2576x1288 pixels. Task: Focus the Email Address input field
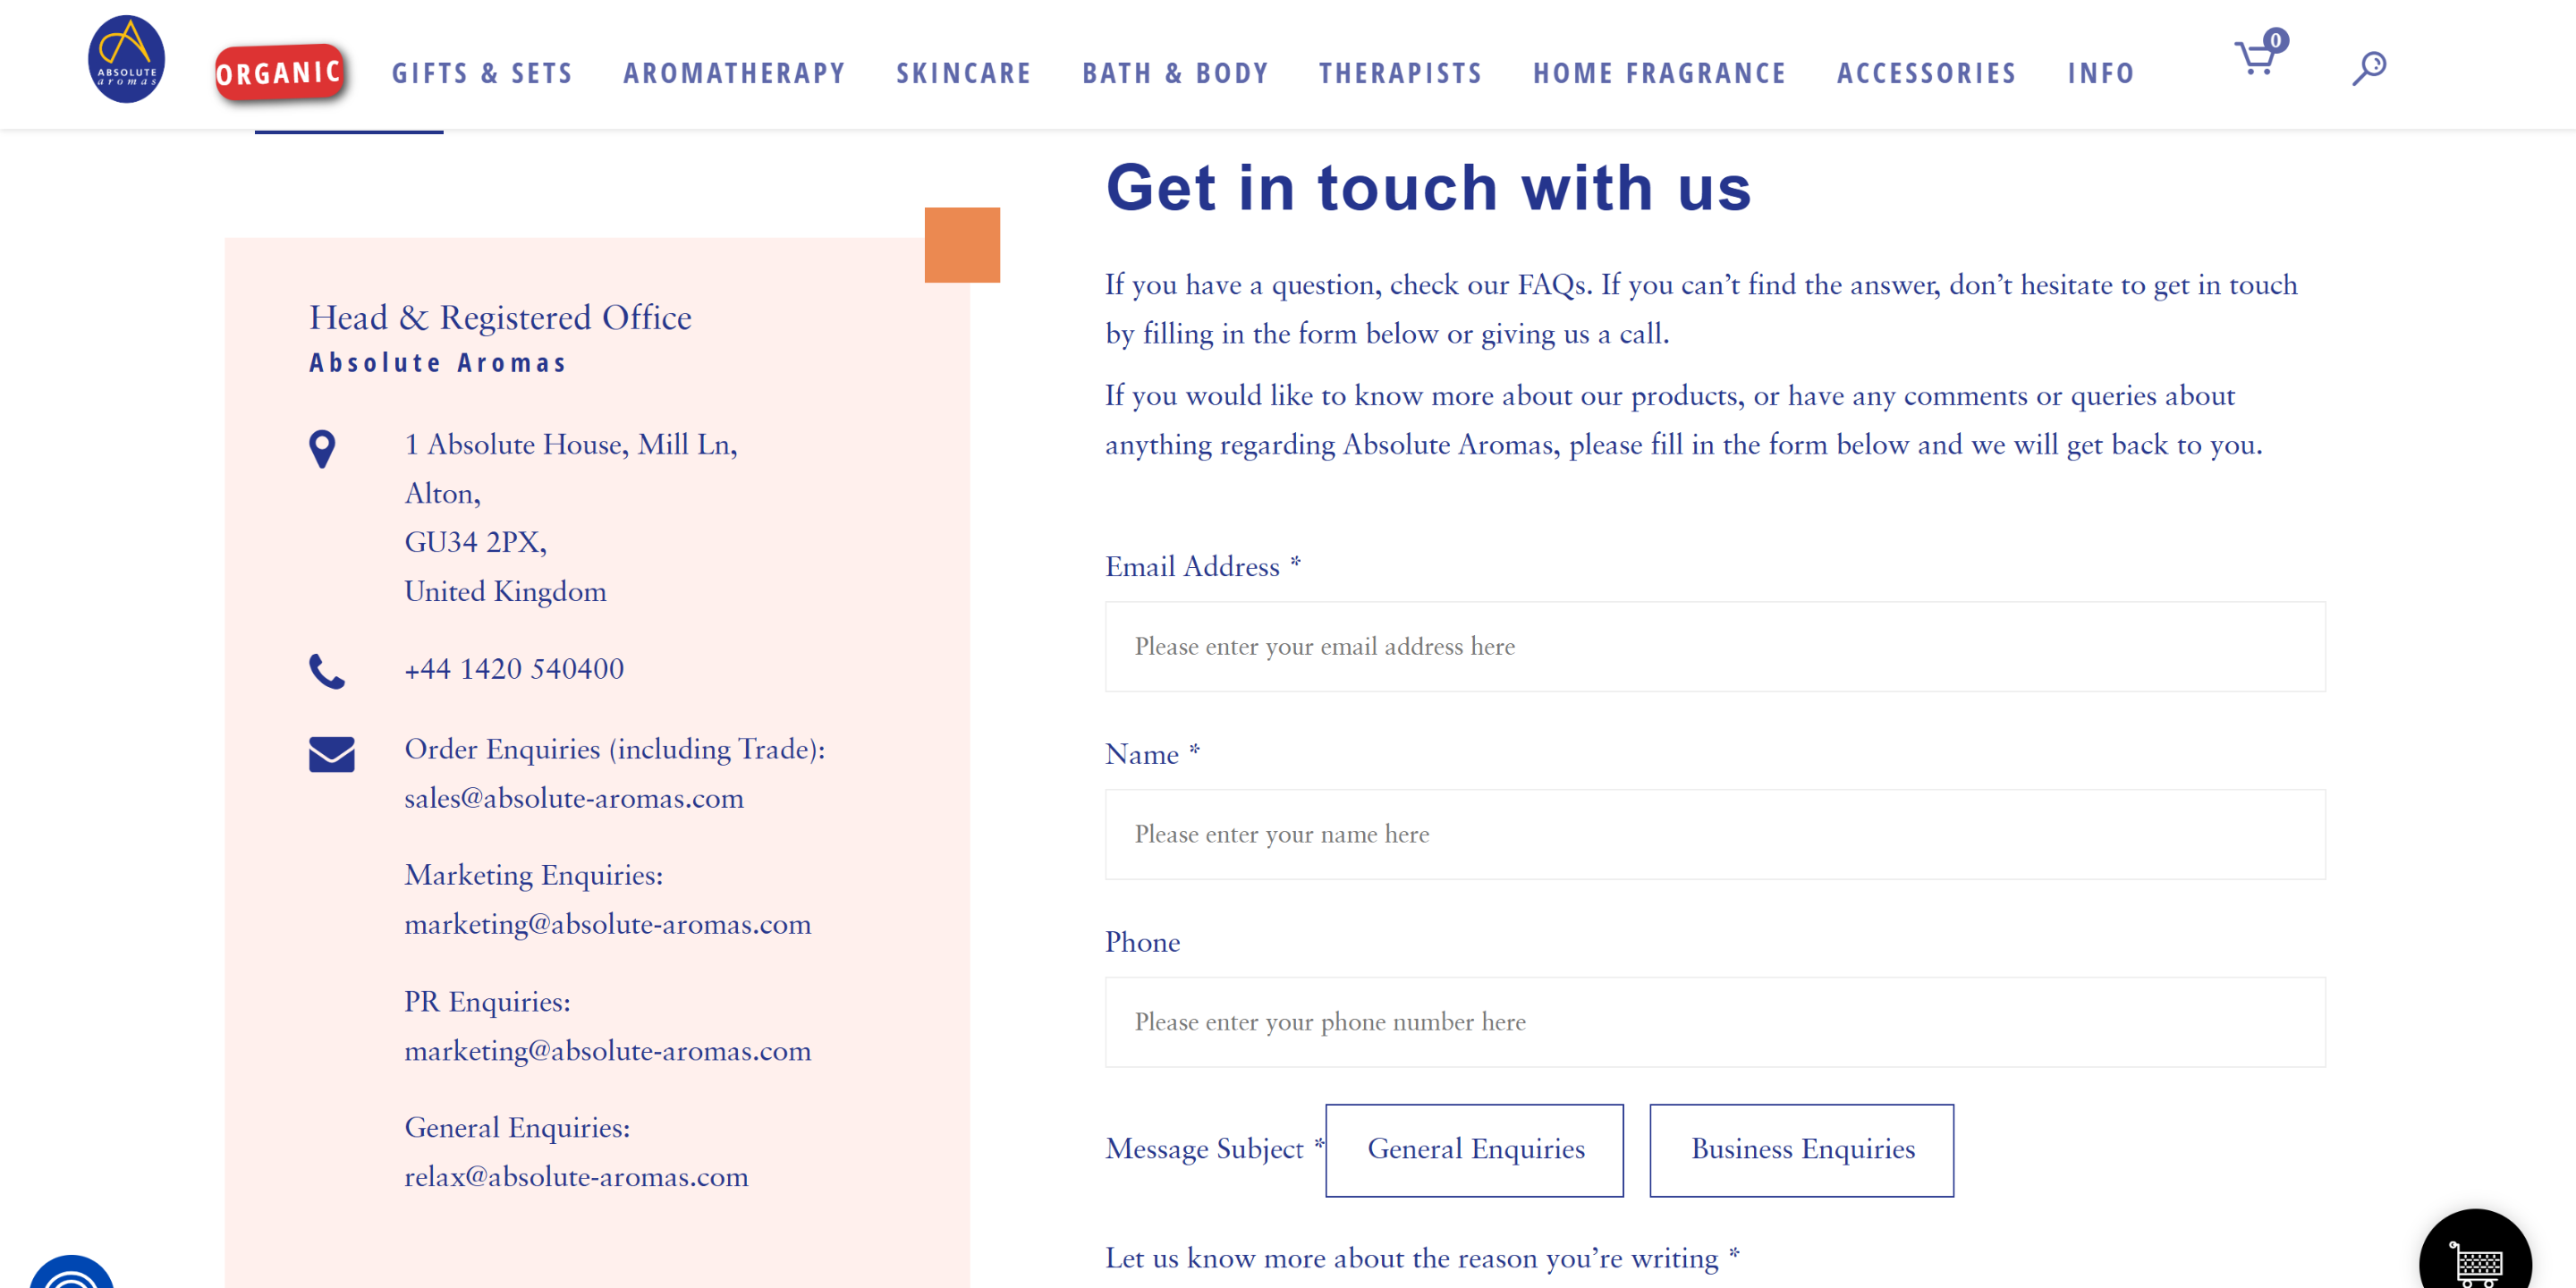point(1715,647)
